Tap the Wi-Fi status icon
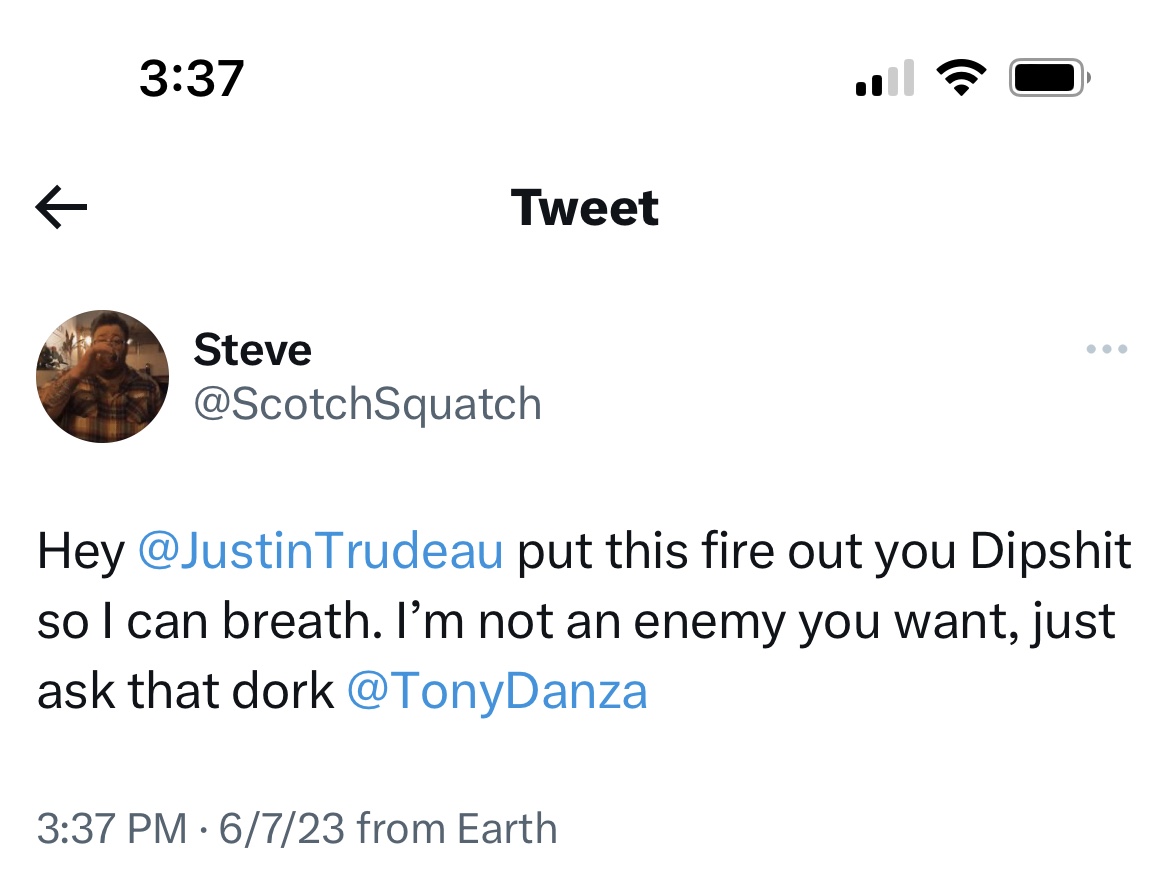 click(961, 79)
